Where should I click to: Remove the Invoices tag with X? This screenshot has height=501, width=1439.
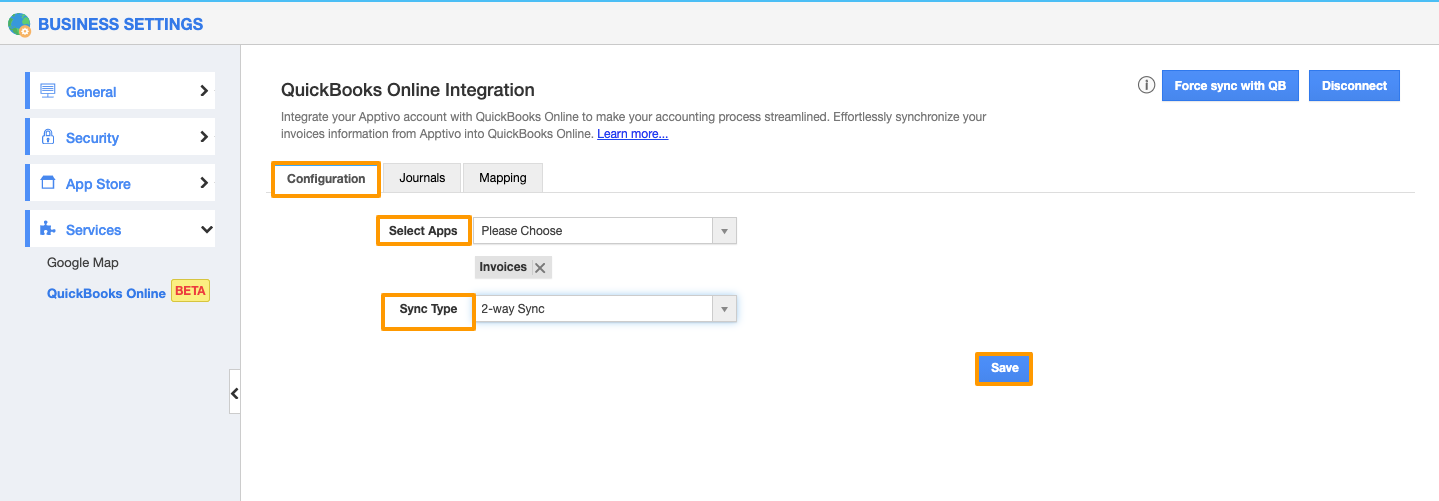[540, 268]
